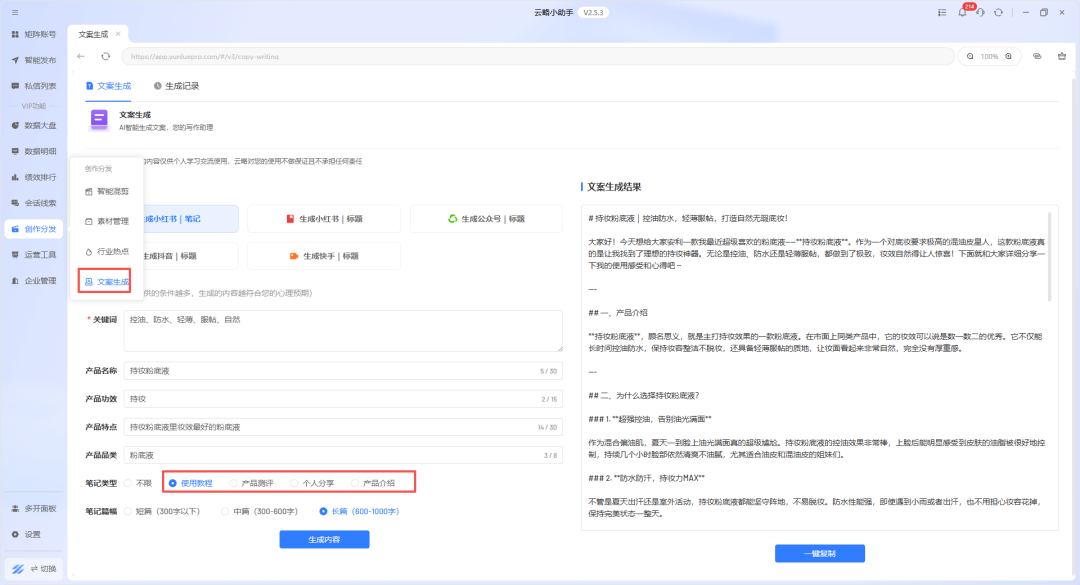Click the link icon in the top-right toolbar
Image resolution: width=1080 pixels, height=585 pixels.
(x=1037, y=56)
